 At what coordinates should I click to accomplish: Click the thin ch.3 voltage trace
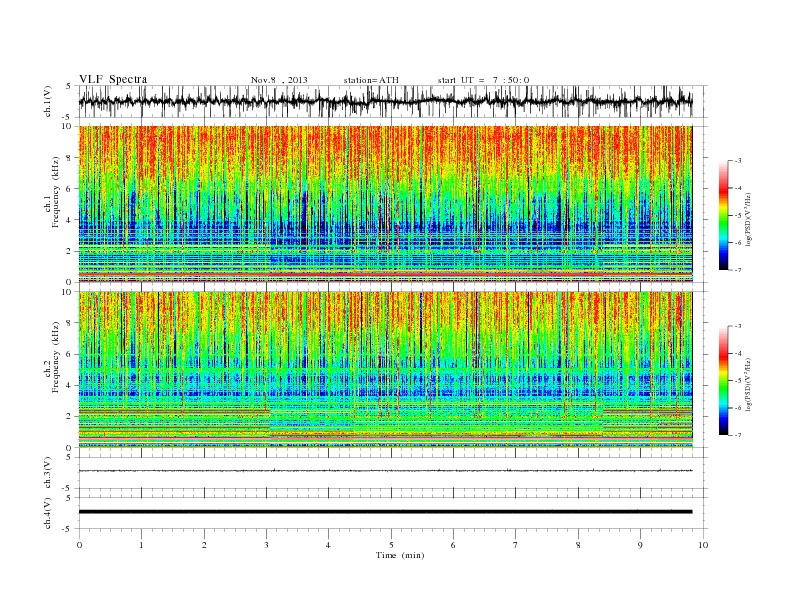point(385,471)
